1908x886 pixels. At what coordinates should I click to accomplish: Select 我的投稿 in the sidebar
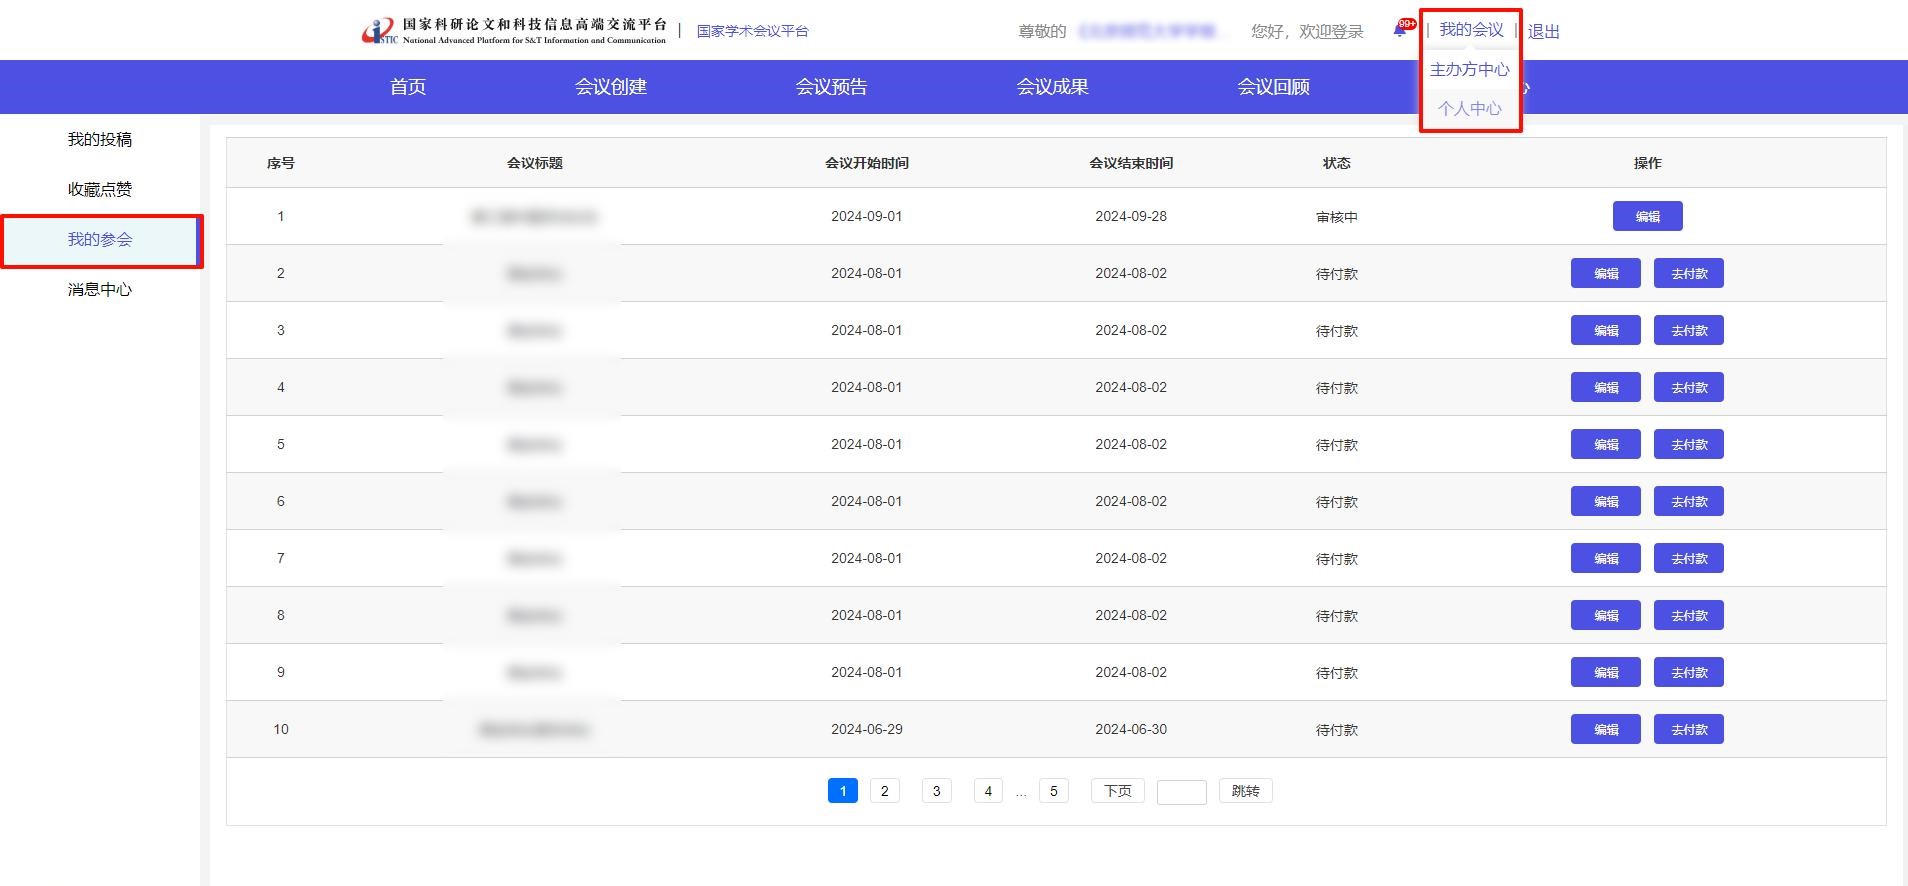pyautogui.click(x=100, y=139)
